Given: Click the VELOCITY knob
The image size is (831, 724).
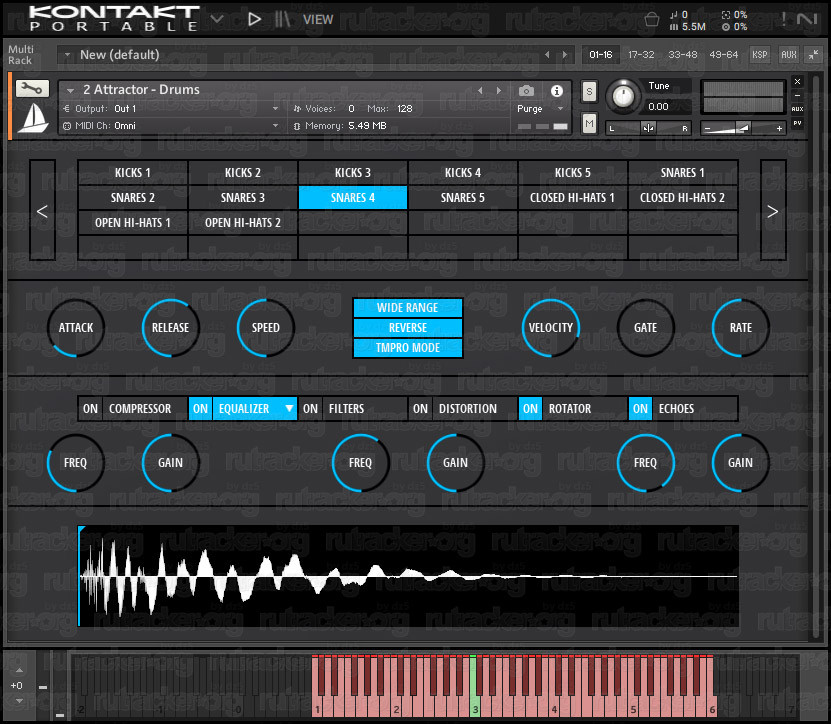Looking at the screenshot, I should [x=551, y=328].
